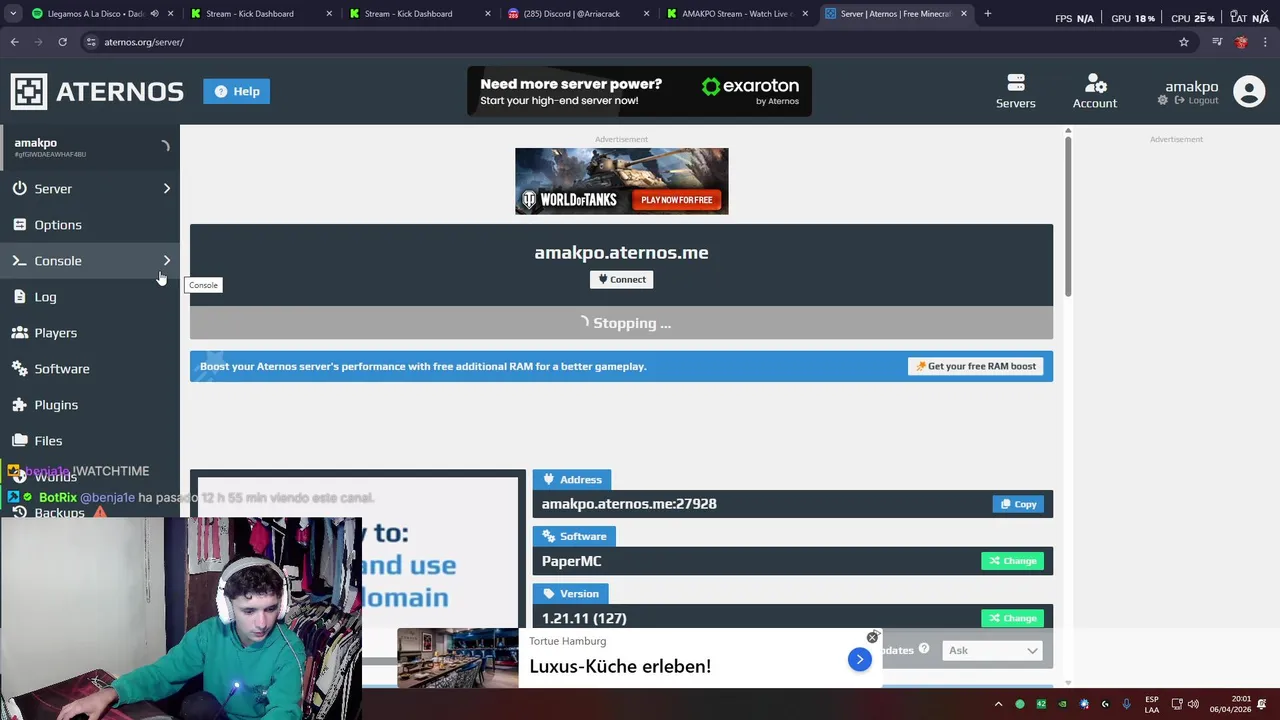
Task: Open the notifications bell icon
Action: 1264,704
